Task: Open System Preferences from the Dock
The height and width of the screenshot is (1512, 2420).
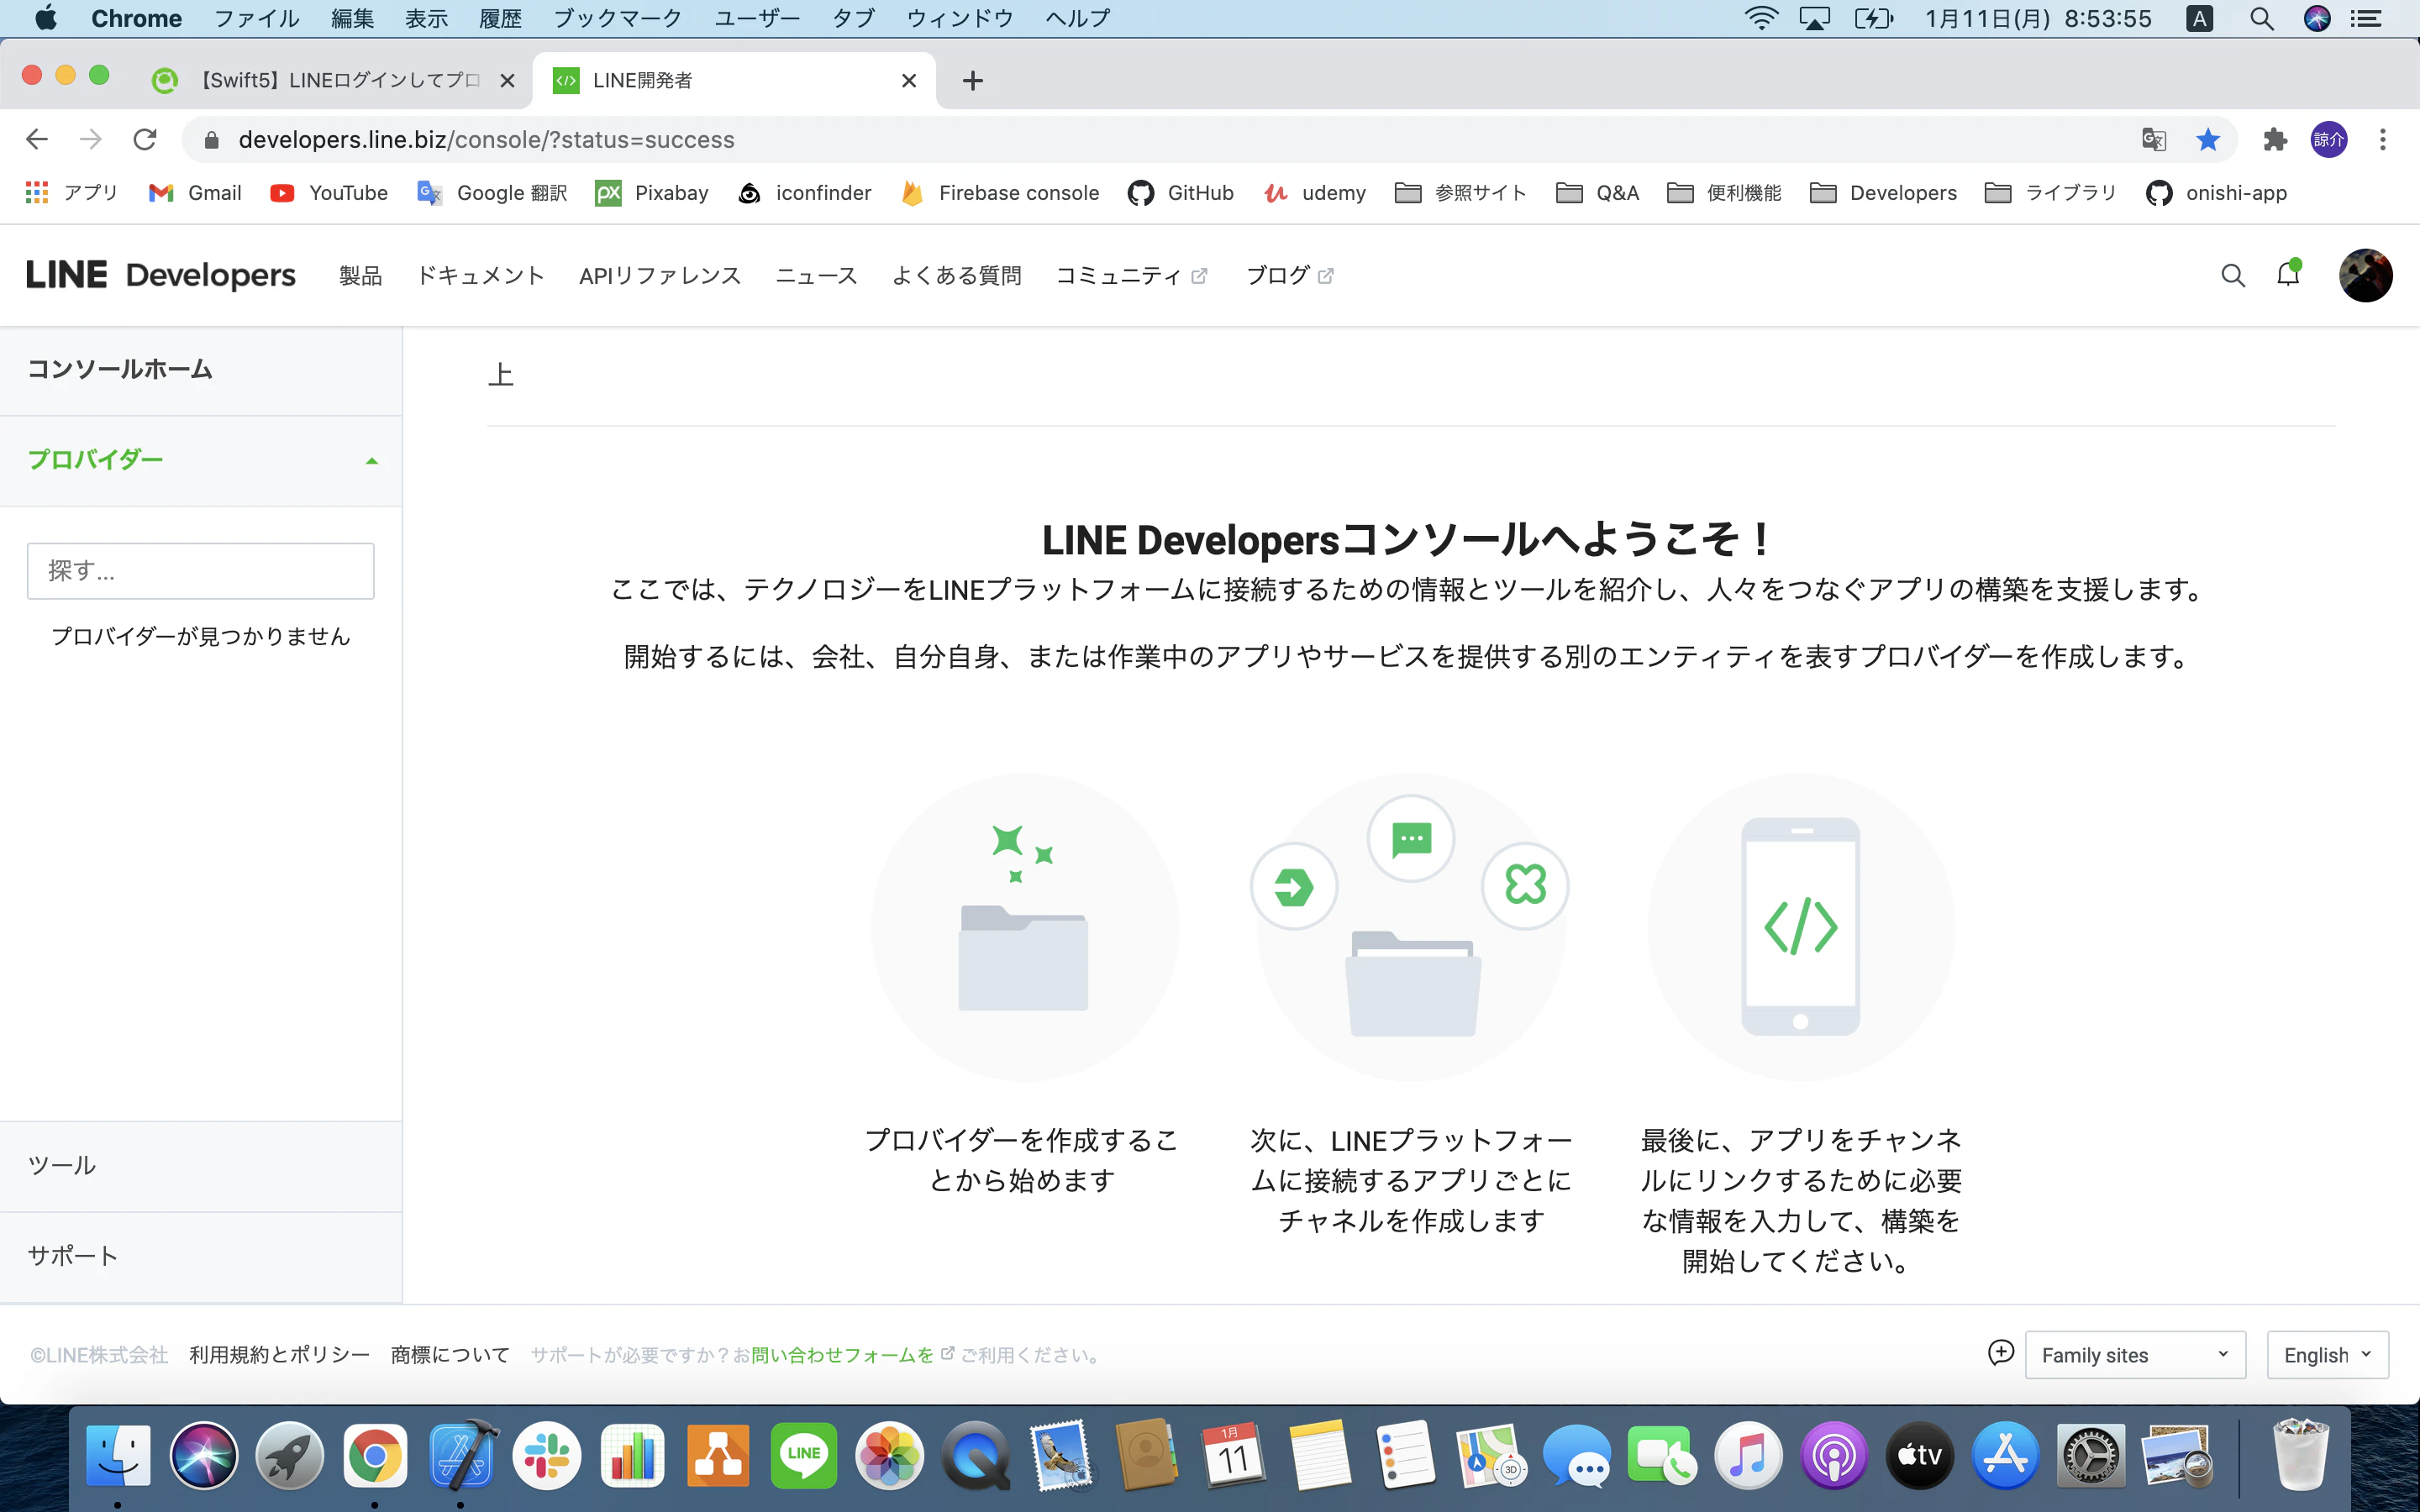Action: click(x=2091, y=1455)
